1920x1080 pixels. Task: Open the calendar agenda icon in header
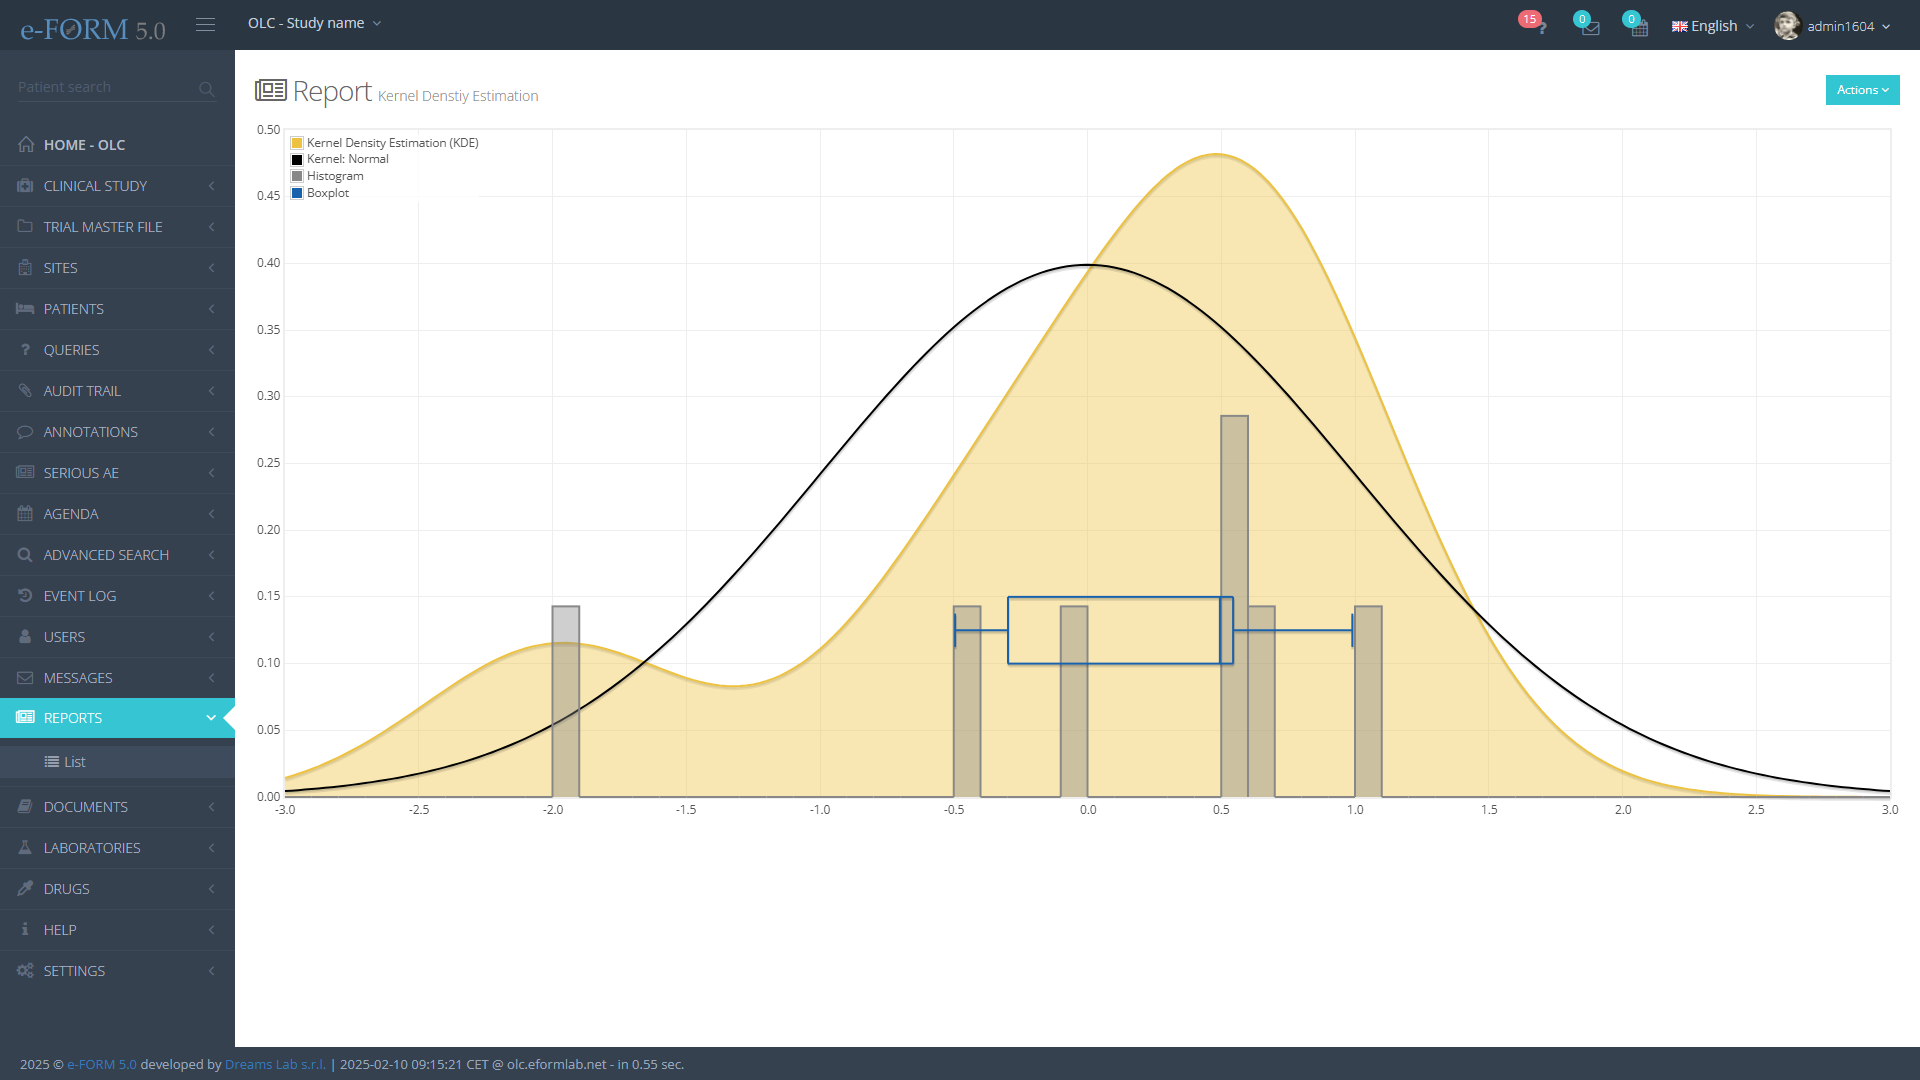1639,27
